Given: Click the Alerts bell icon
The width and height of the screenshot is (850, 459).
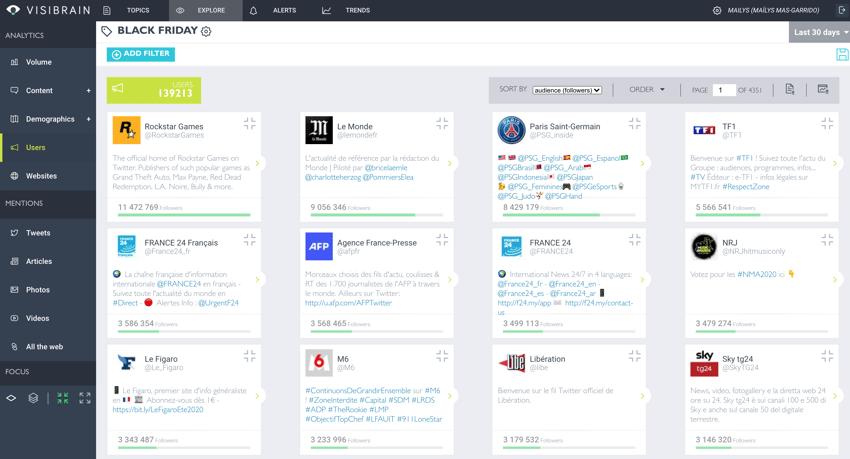Looking at the screenshot, I should coord(253,10).
